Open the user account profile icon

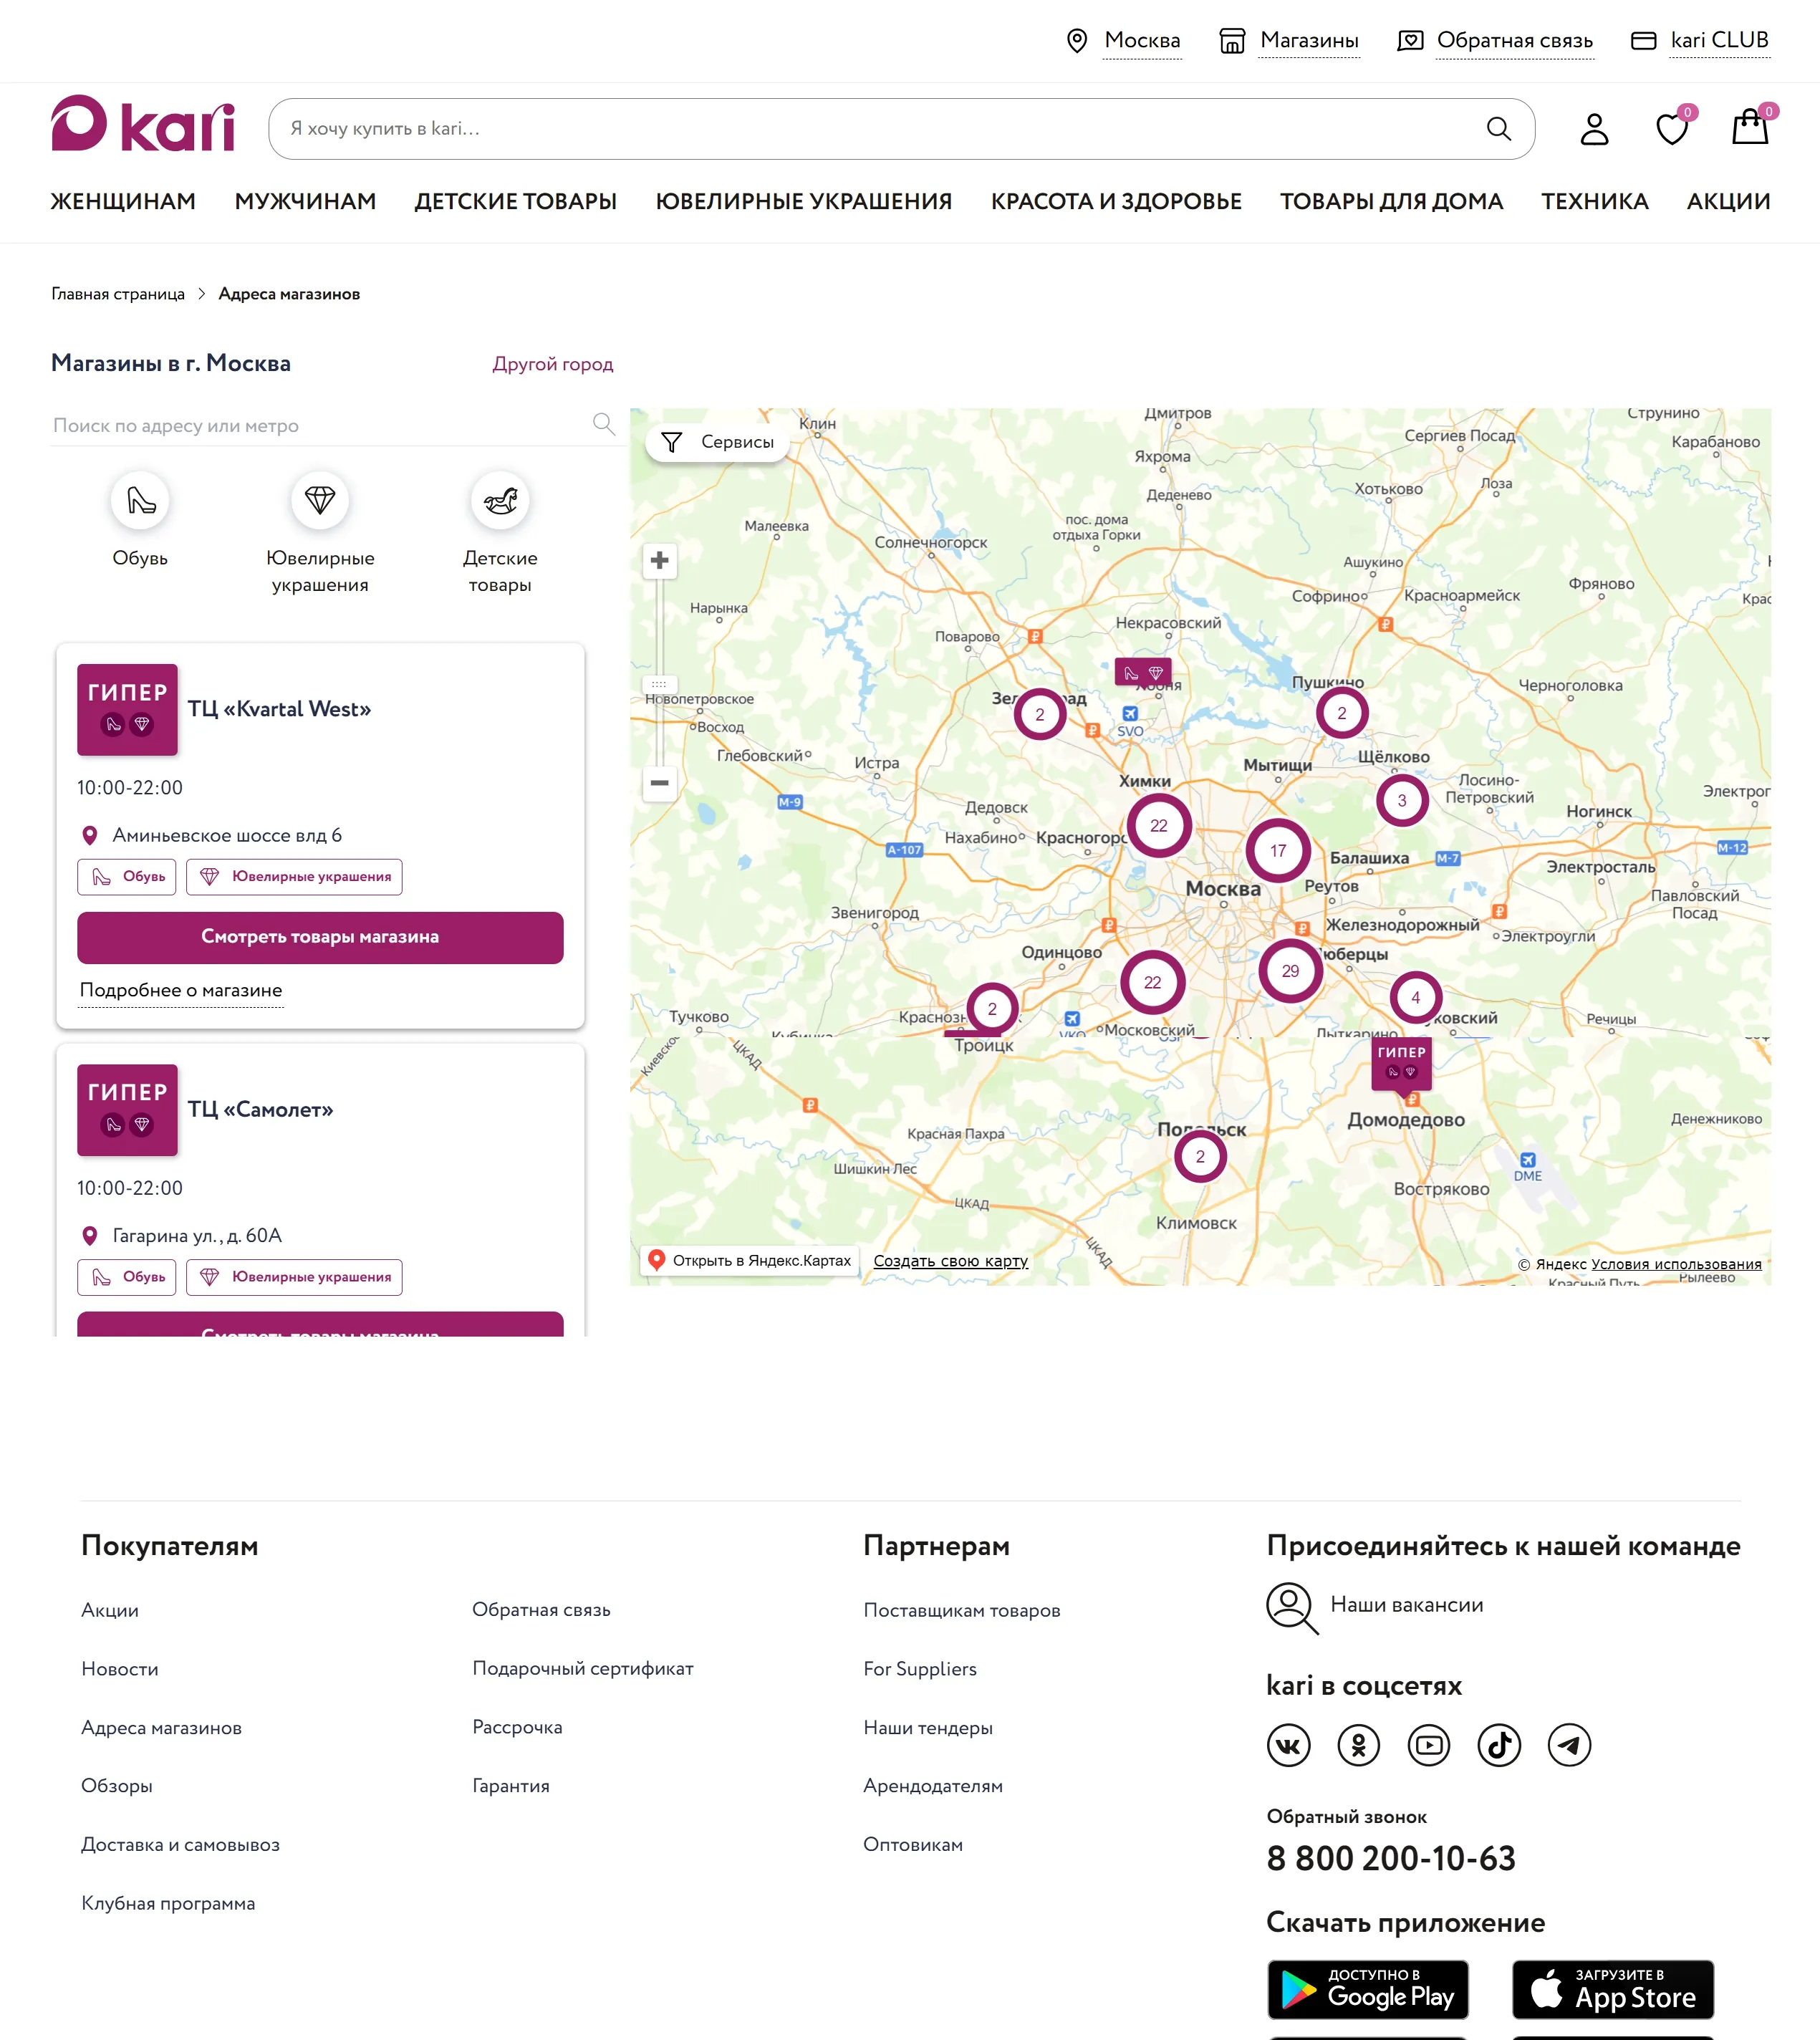(1594, 129)
